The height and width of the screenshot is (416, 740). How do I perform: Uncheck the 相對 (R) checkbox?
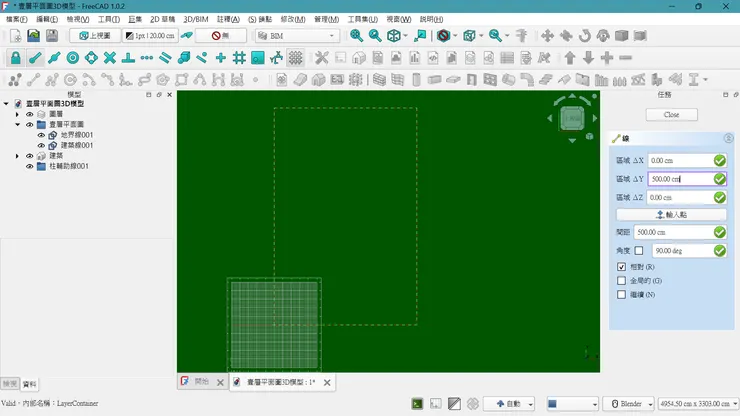click(622, 267)
